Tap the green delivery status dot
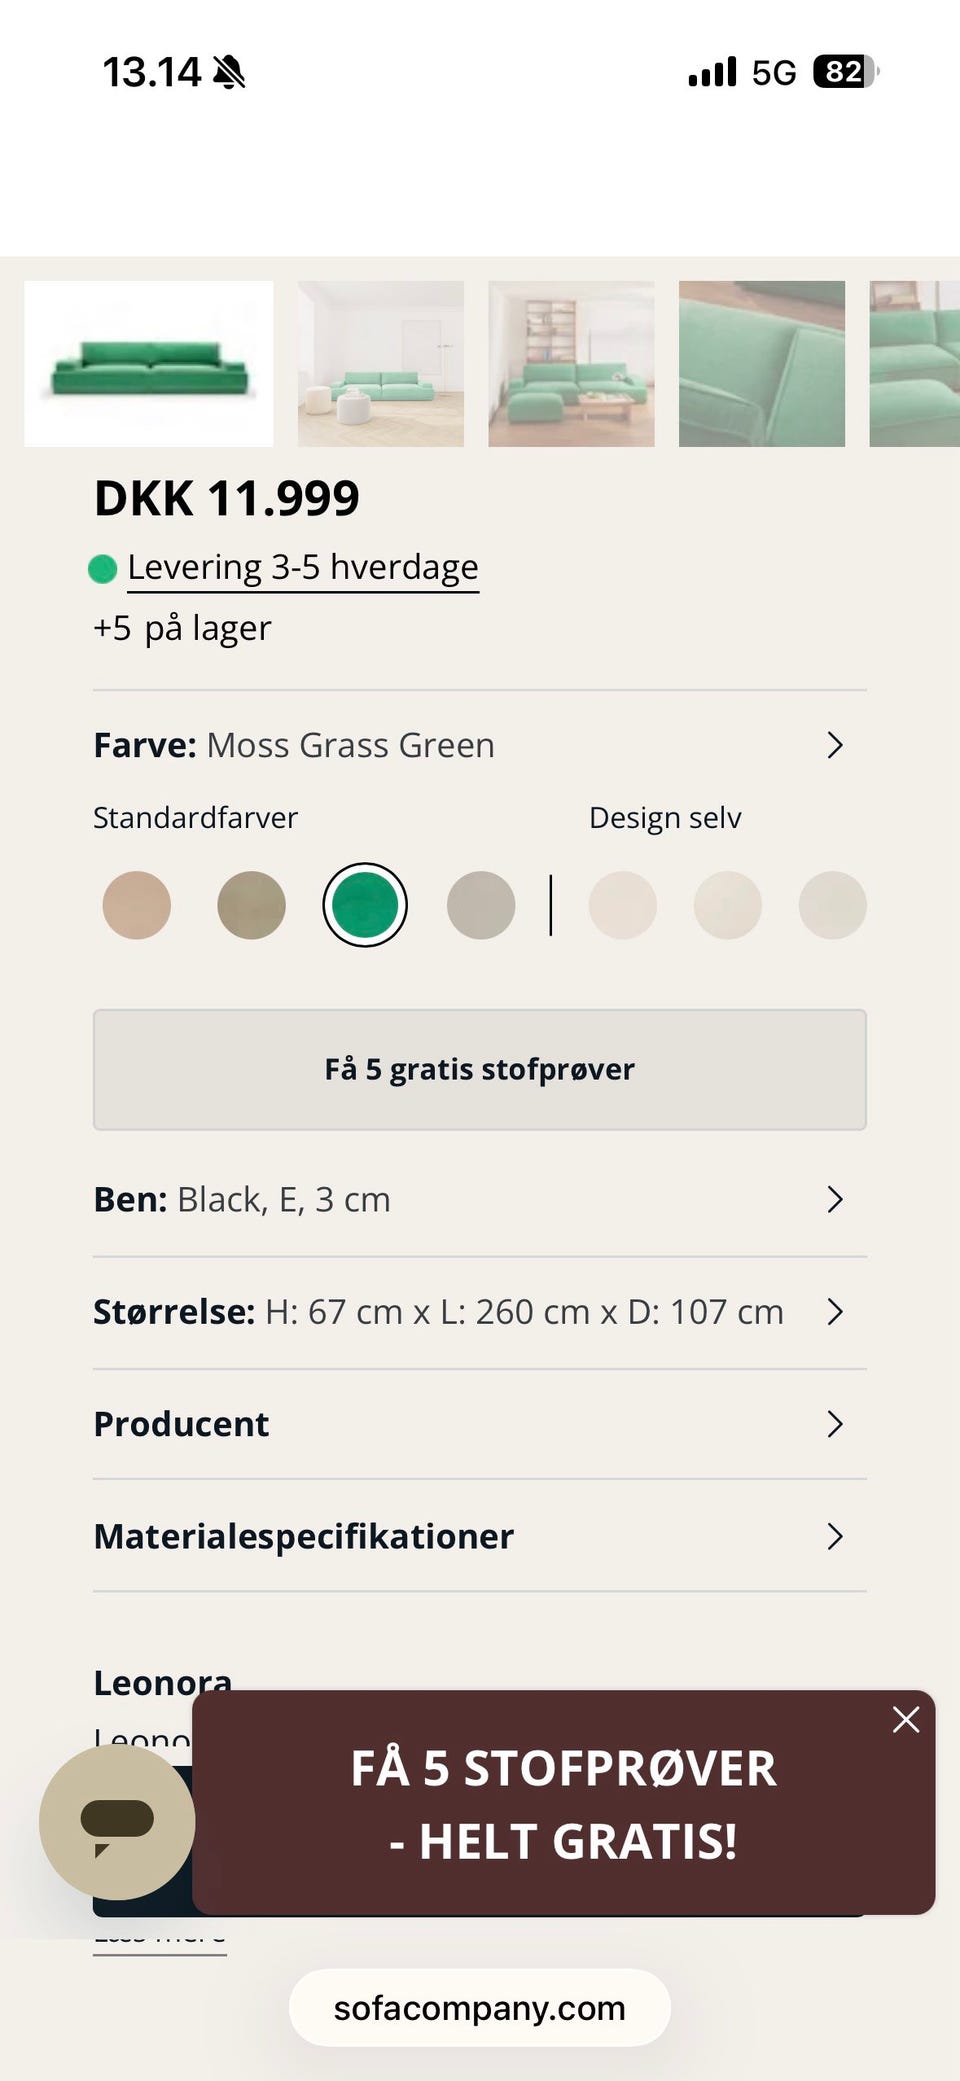 point(102,569)
